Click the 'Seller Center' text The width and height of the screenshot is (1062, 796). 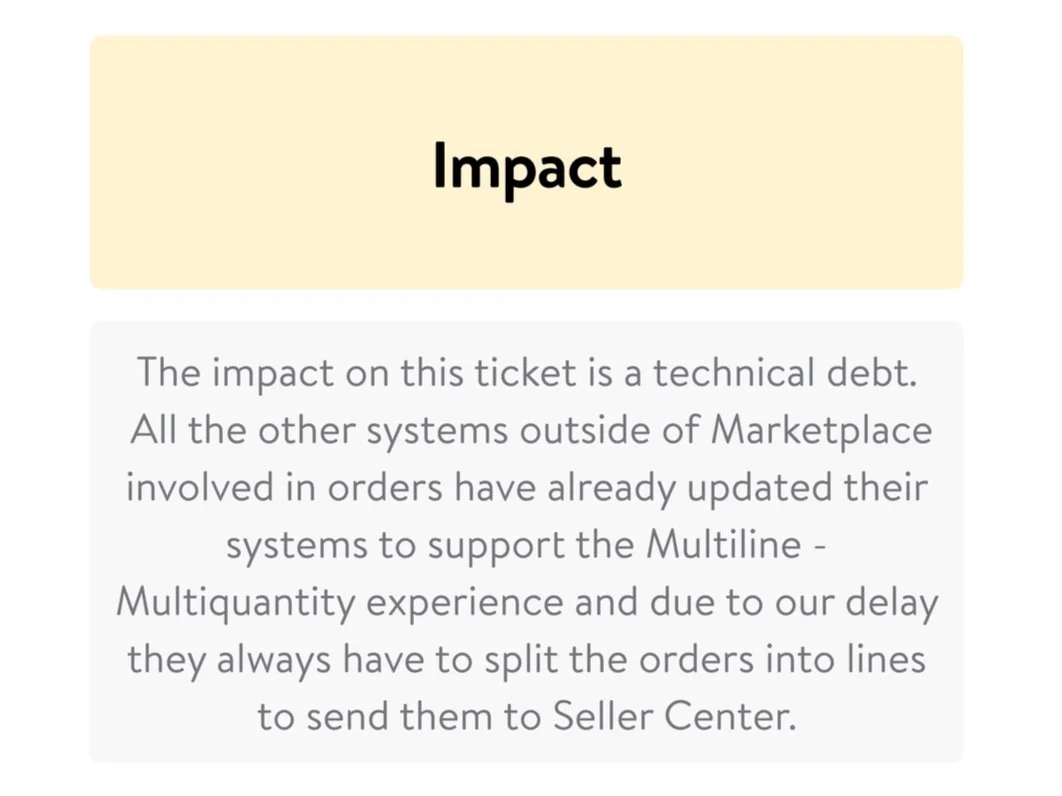coord(674,716)
